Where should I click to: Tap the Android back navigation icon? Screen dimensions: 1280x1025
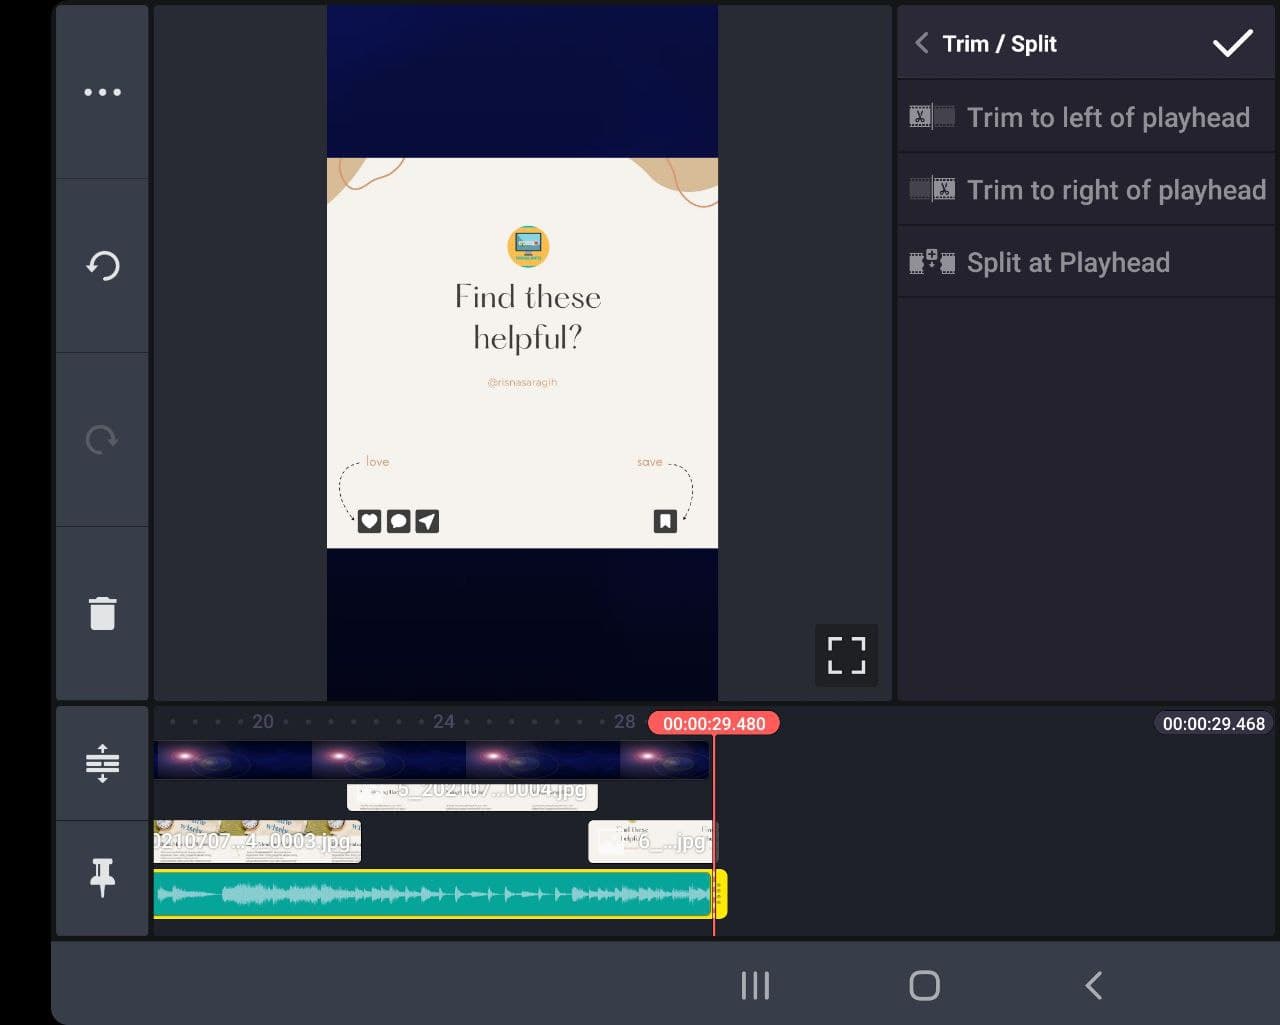click(x=1092, y=984)
